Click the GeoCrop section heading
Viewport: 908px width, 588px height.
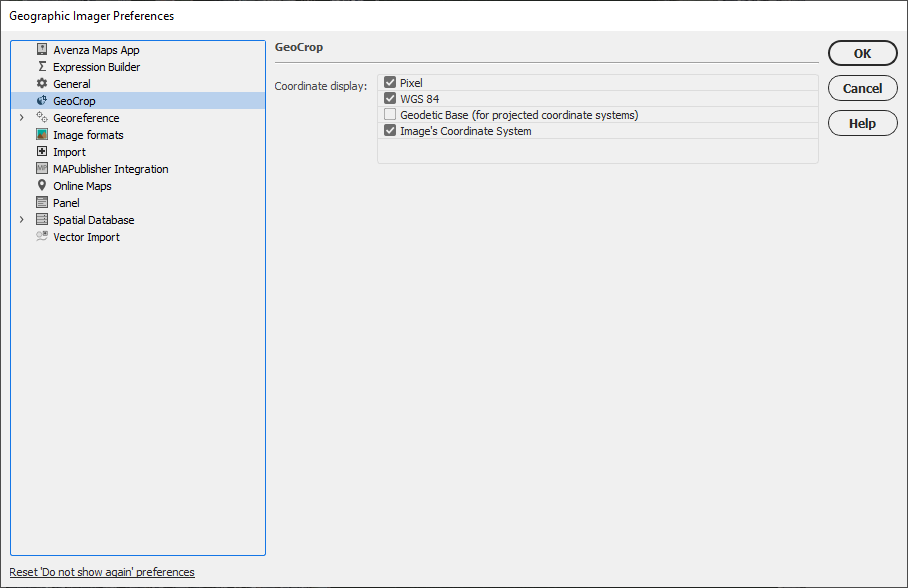coord(299,47)
